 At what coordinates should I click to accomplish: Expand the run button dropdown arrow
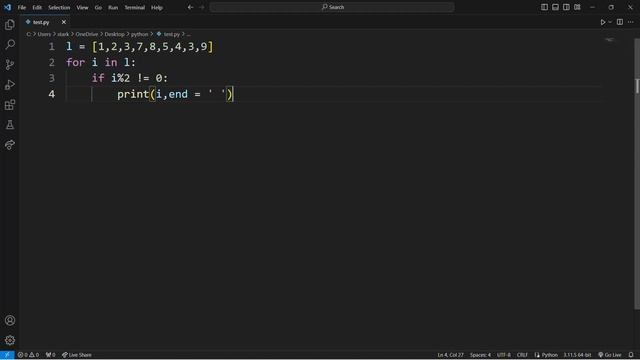coord(610,22)
